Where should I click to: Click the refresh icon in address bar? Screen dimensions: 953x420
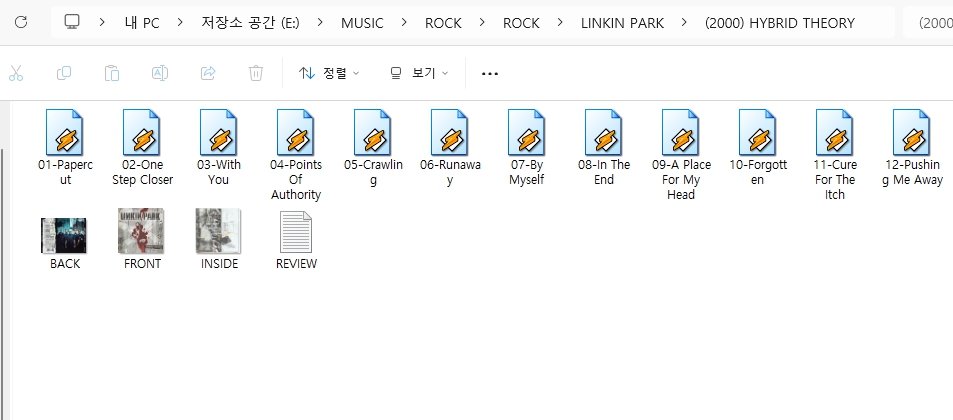point(20,23)
